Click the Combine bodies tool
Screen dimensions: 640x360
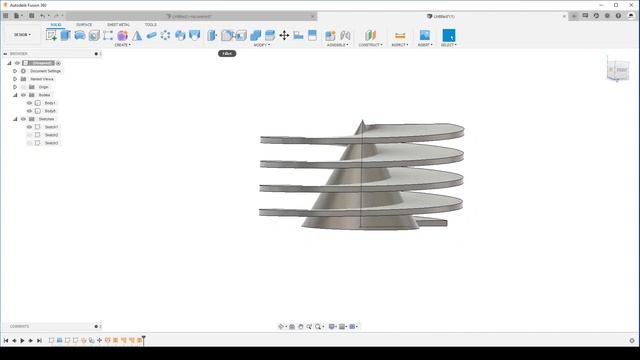[x=256, y=36]
